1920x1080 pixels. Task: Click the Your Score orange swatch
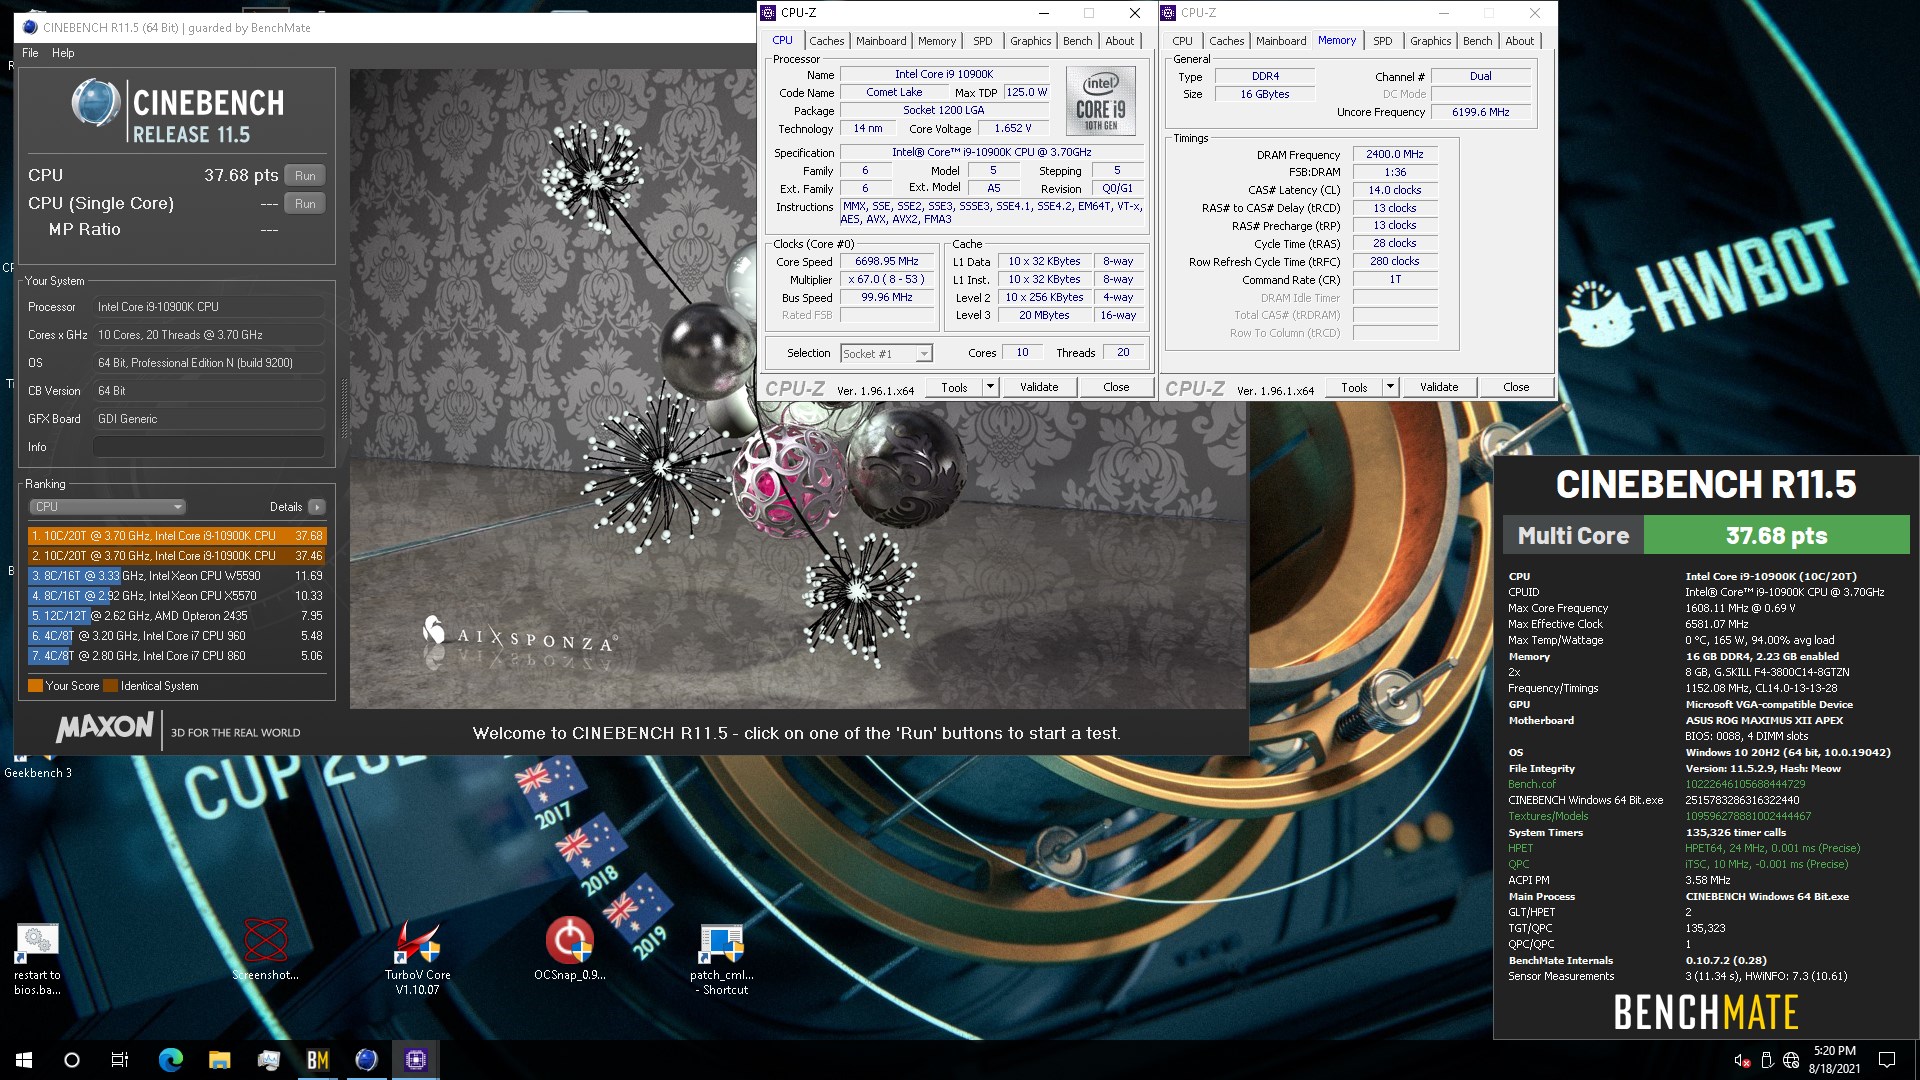[x=35, y=686]
